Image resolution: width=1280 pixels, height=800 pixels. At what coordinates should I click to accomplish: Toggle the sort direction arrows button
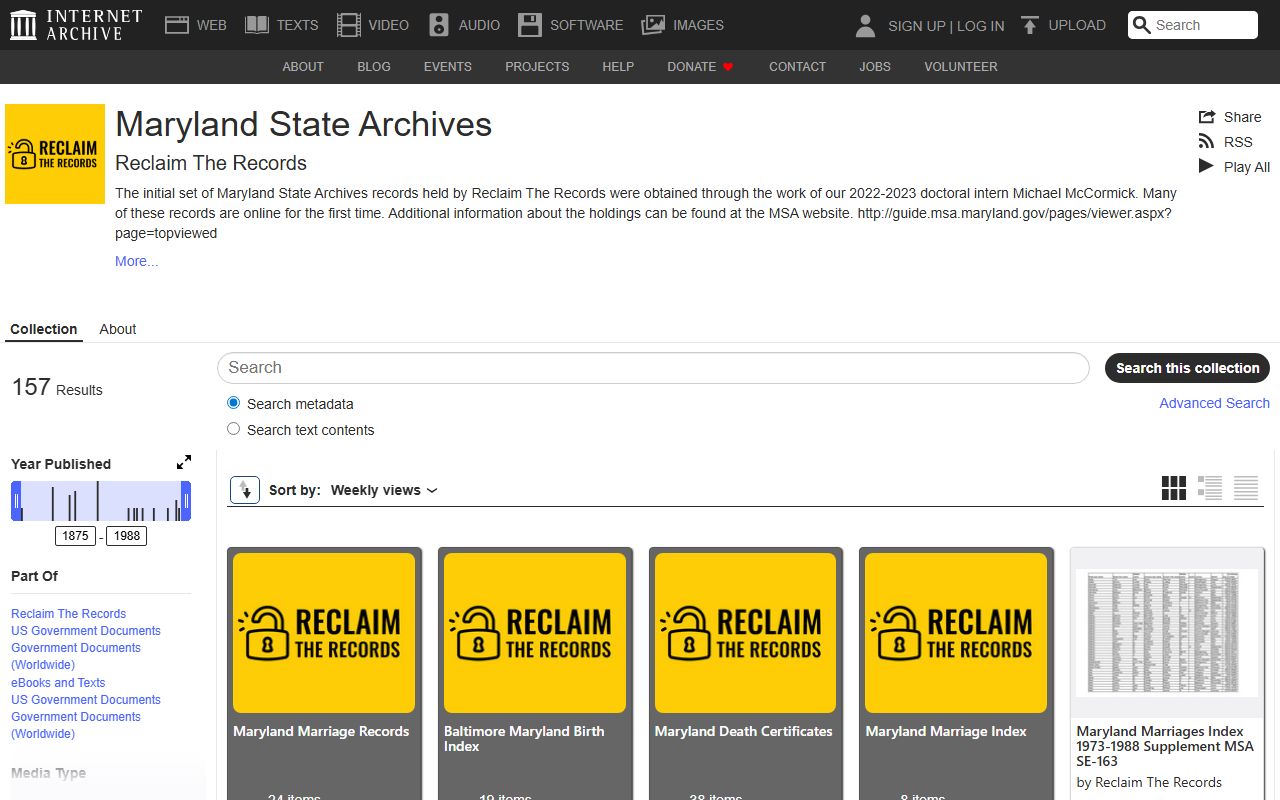click(245, 490)
